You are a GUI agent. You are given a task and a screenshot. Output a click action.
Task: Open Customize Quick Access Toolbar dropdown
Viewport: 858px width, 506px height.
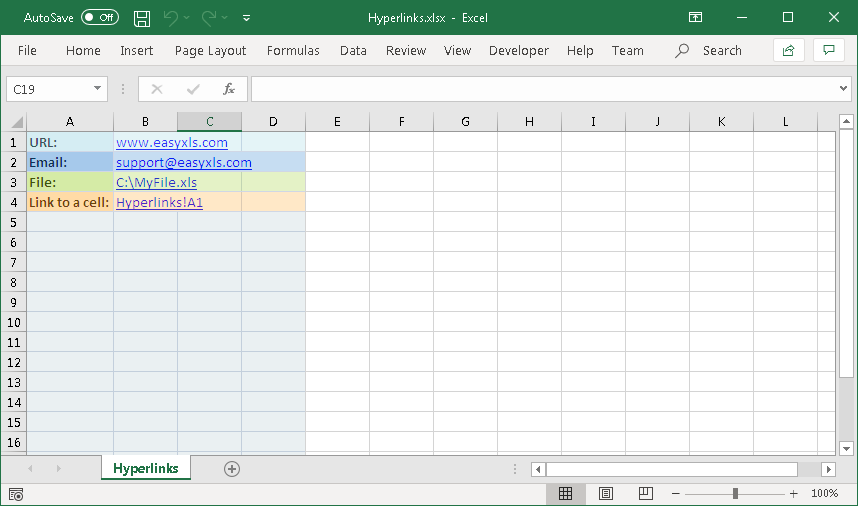click(x=247, y=18)
